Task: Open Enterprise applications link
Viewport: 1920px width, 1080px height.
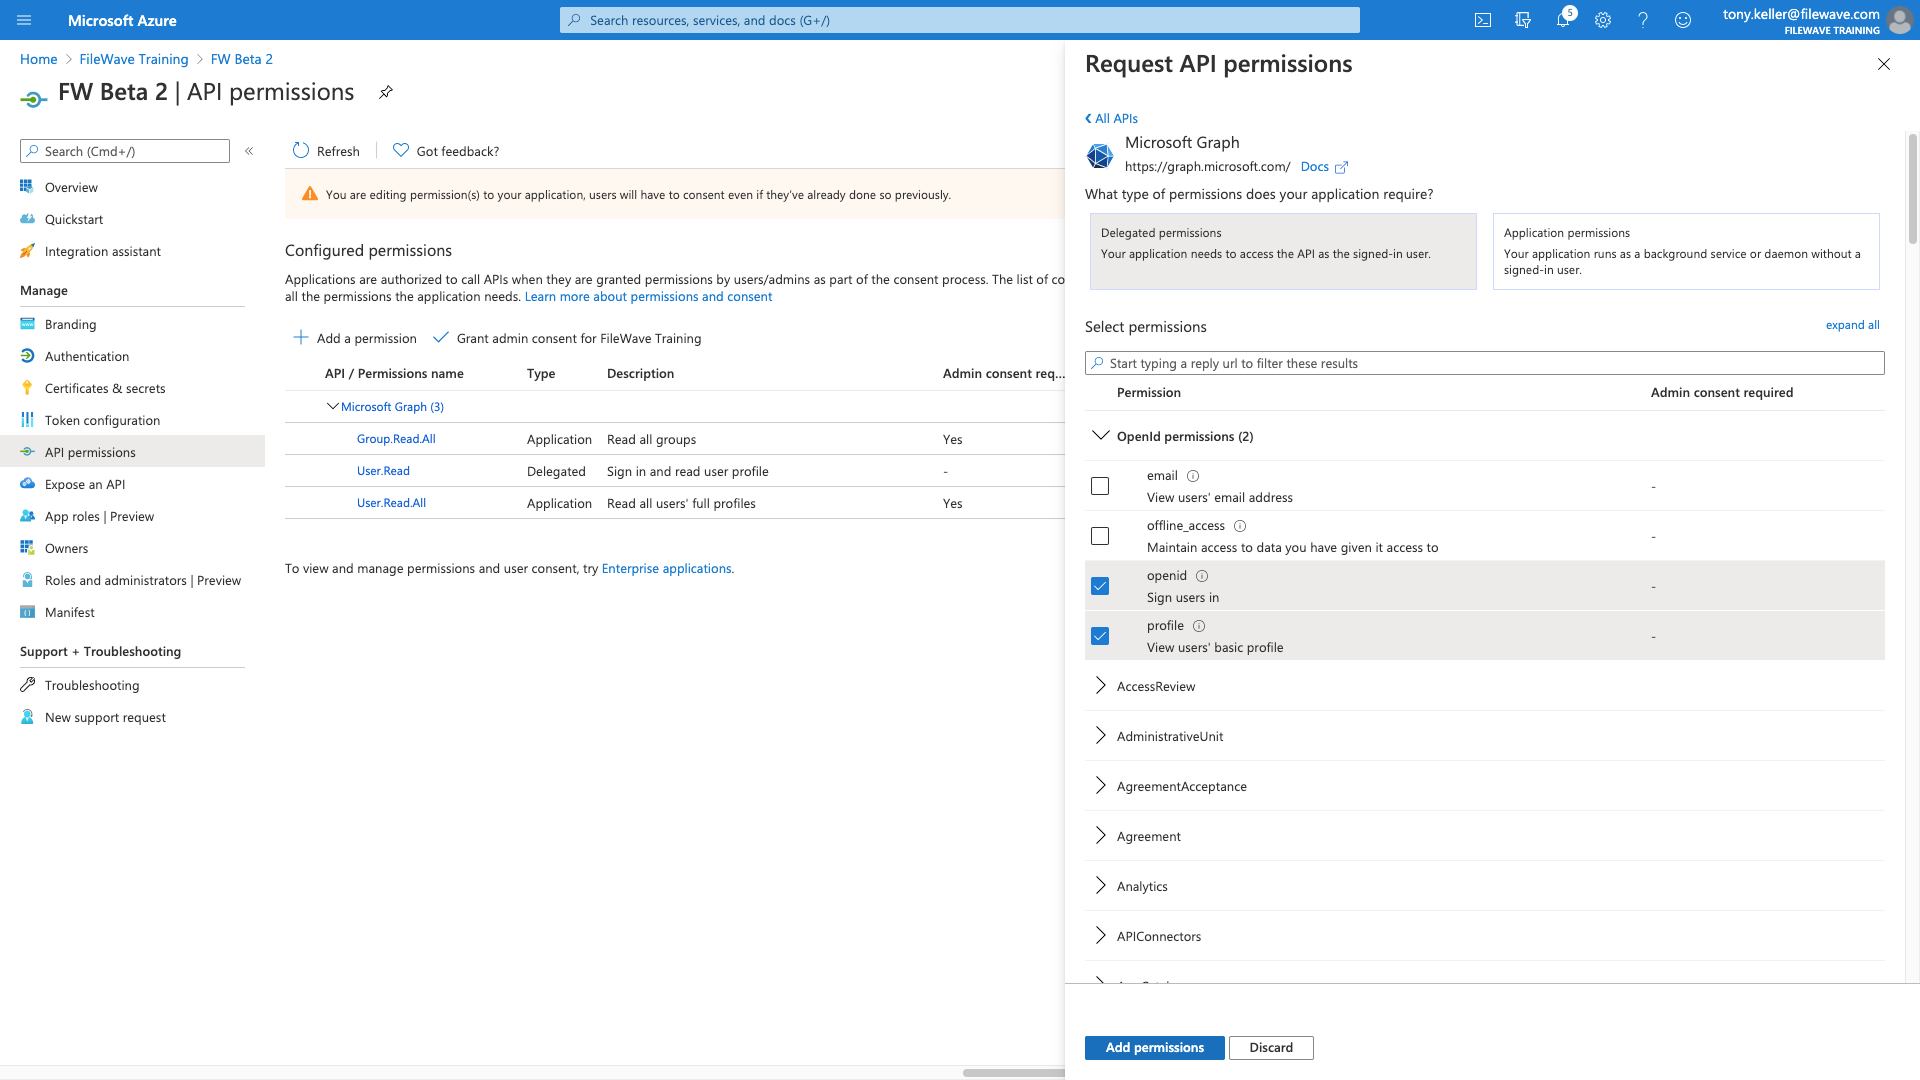Action: pos(666,568)
